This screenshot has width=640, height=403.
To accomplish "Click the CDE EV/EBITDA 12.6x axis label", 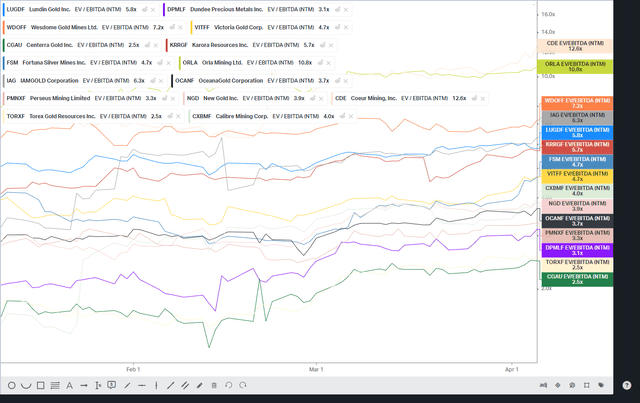I will [x=575, y=46].
